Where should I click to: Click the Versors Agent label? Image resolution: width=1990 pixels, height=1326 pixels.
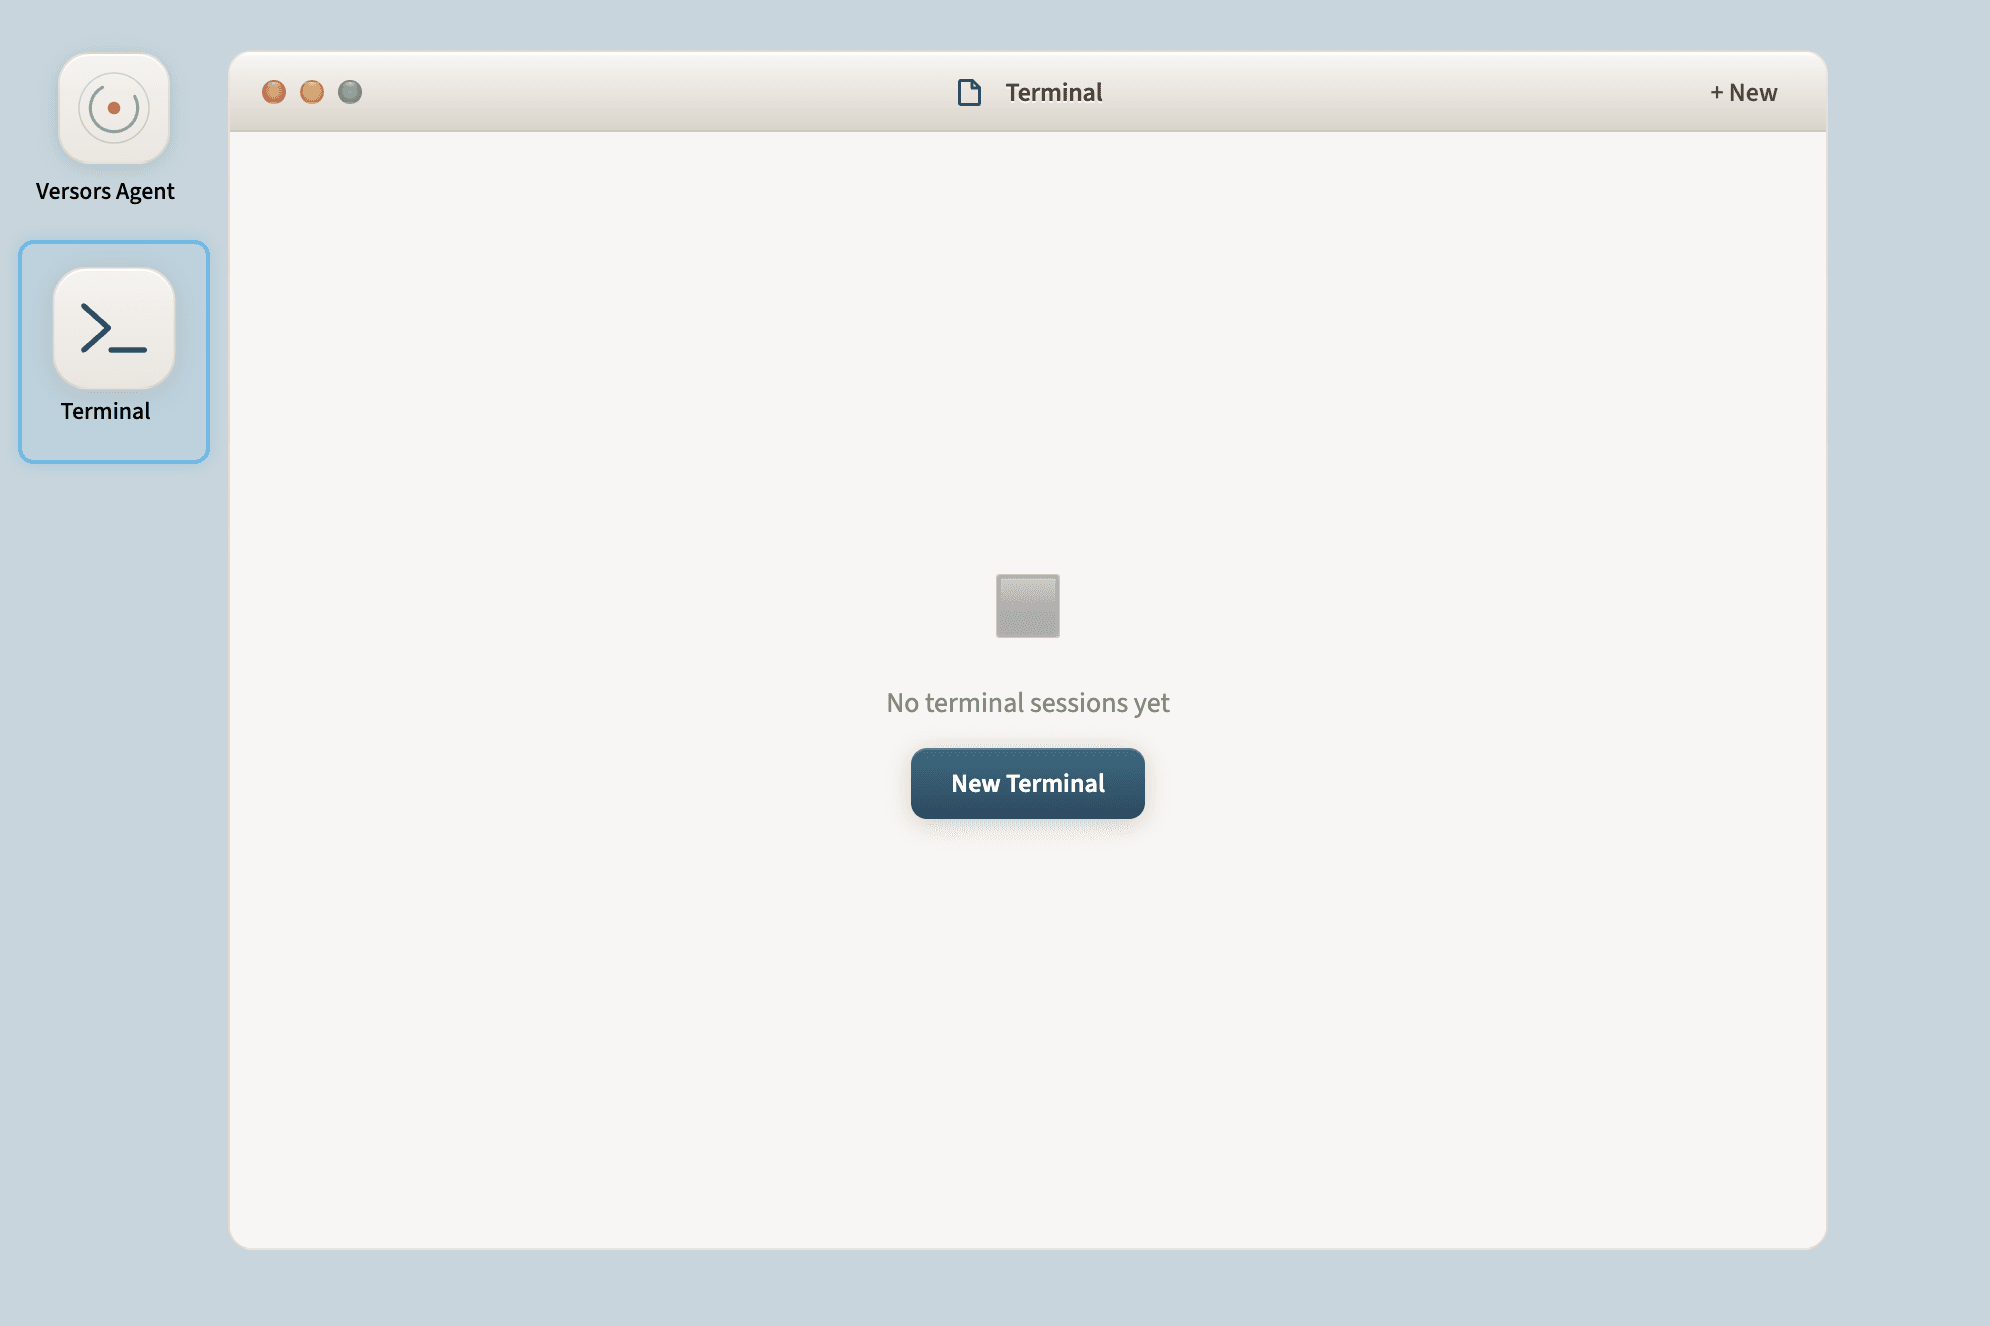point(105,191)
